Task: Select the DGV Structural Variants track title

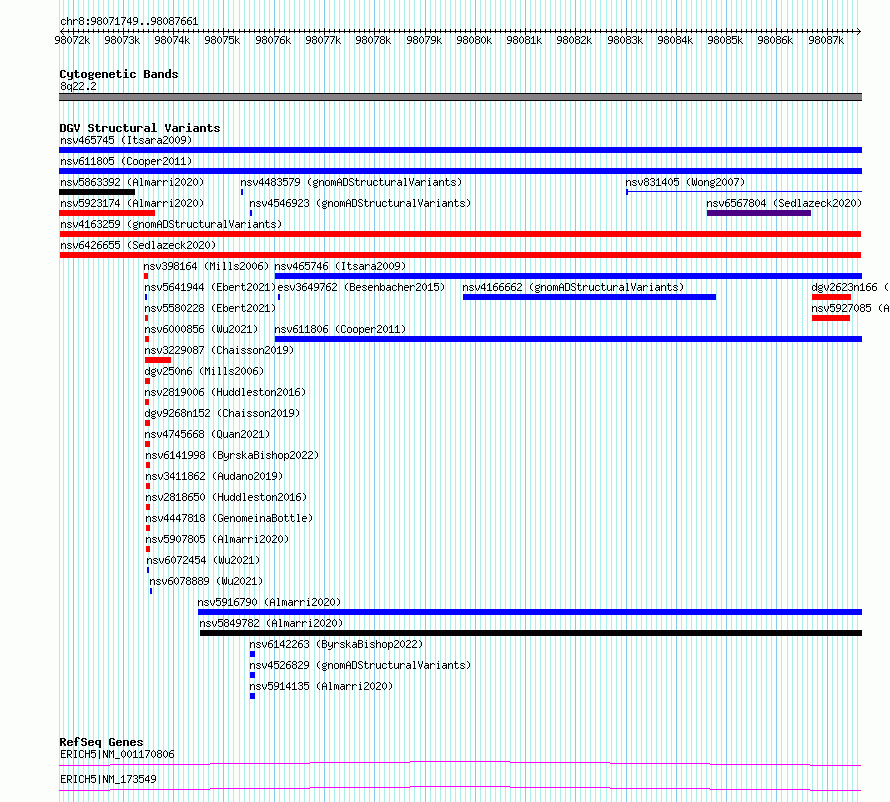Action: tap(140, 128)
